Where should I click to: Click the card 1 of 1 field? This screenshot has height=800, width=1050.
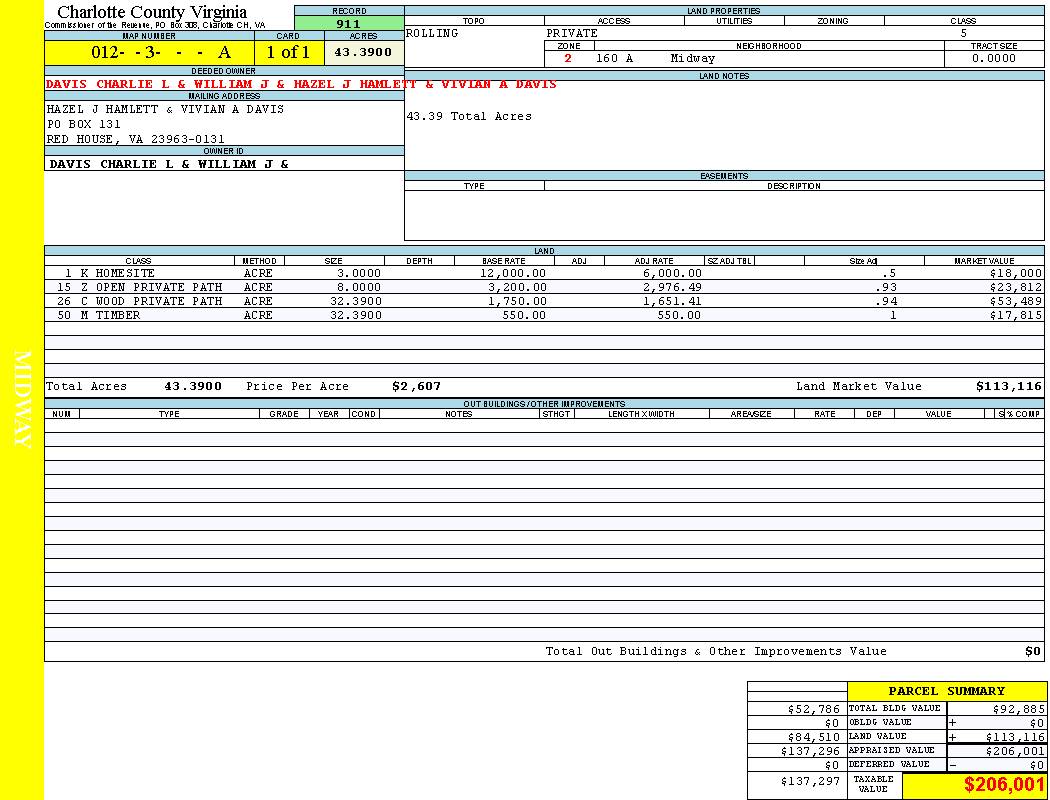pos(288,52)
